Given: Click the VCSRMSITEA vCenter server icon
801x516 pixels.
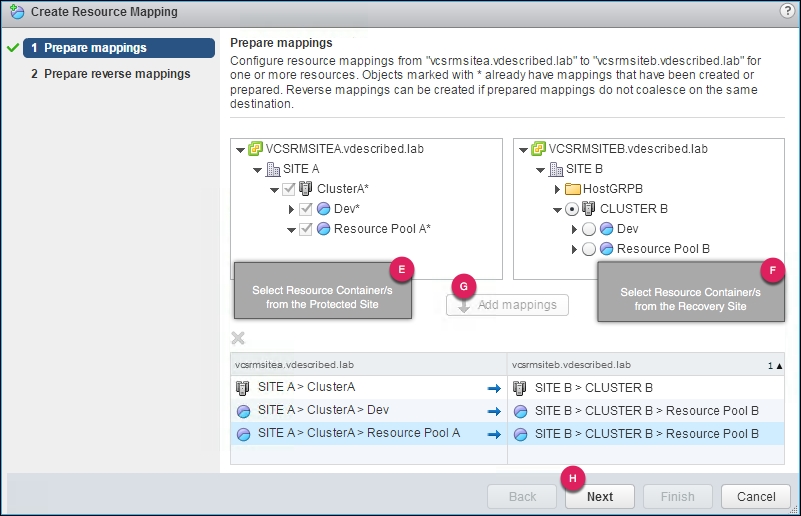Looking at the screenshot, I should (255, 149).
